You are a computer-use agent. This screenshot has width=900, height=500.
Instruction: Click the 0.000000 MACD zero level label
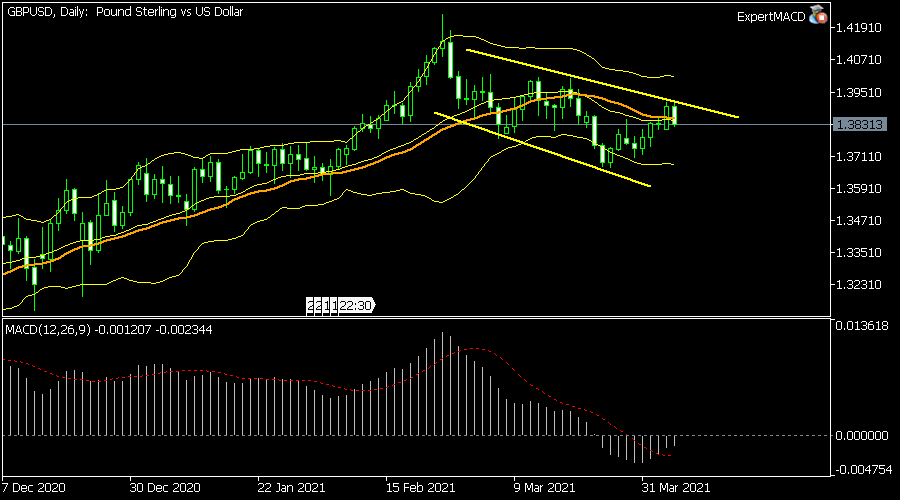click(860, 436)
